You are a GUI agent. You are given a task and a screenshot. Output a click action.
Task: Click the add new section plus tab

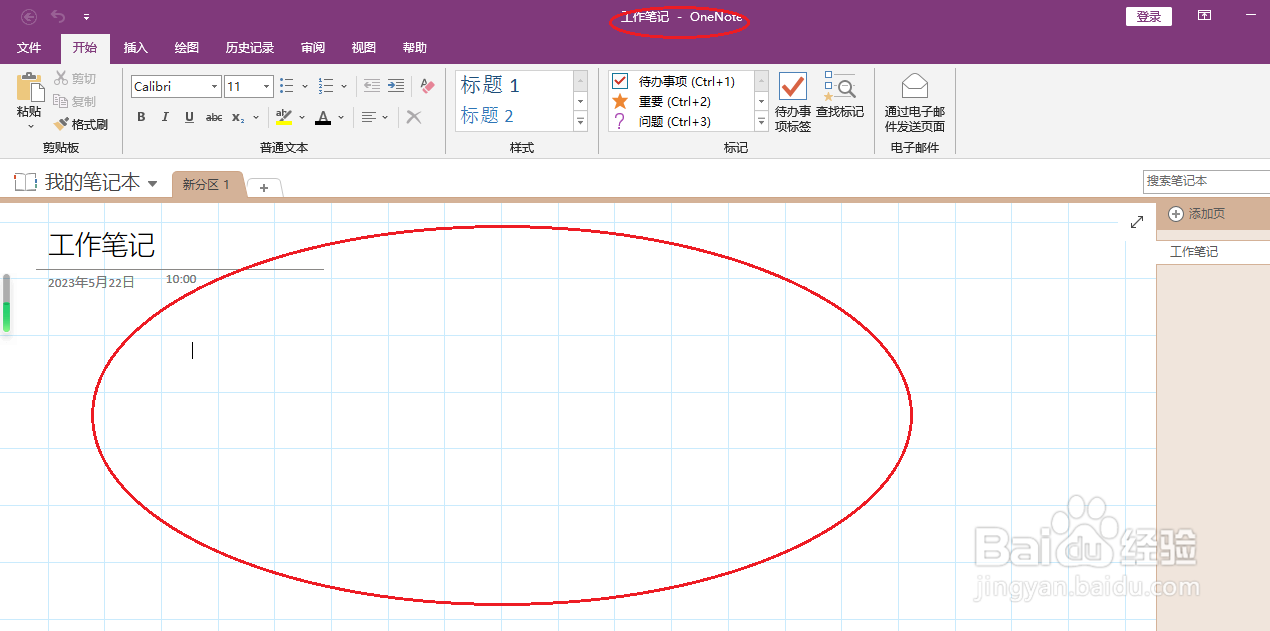click(x=264, y=188)
